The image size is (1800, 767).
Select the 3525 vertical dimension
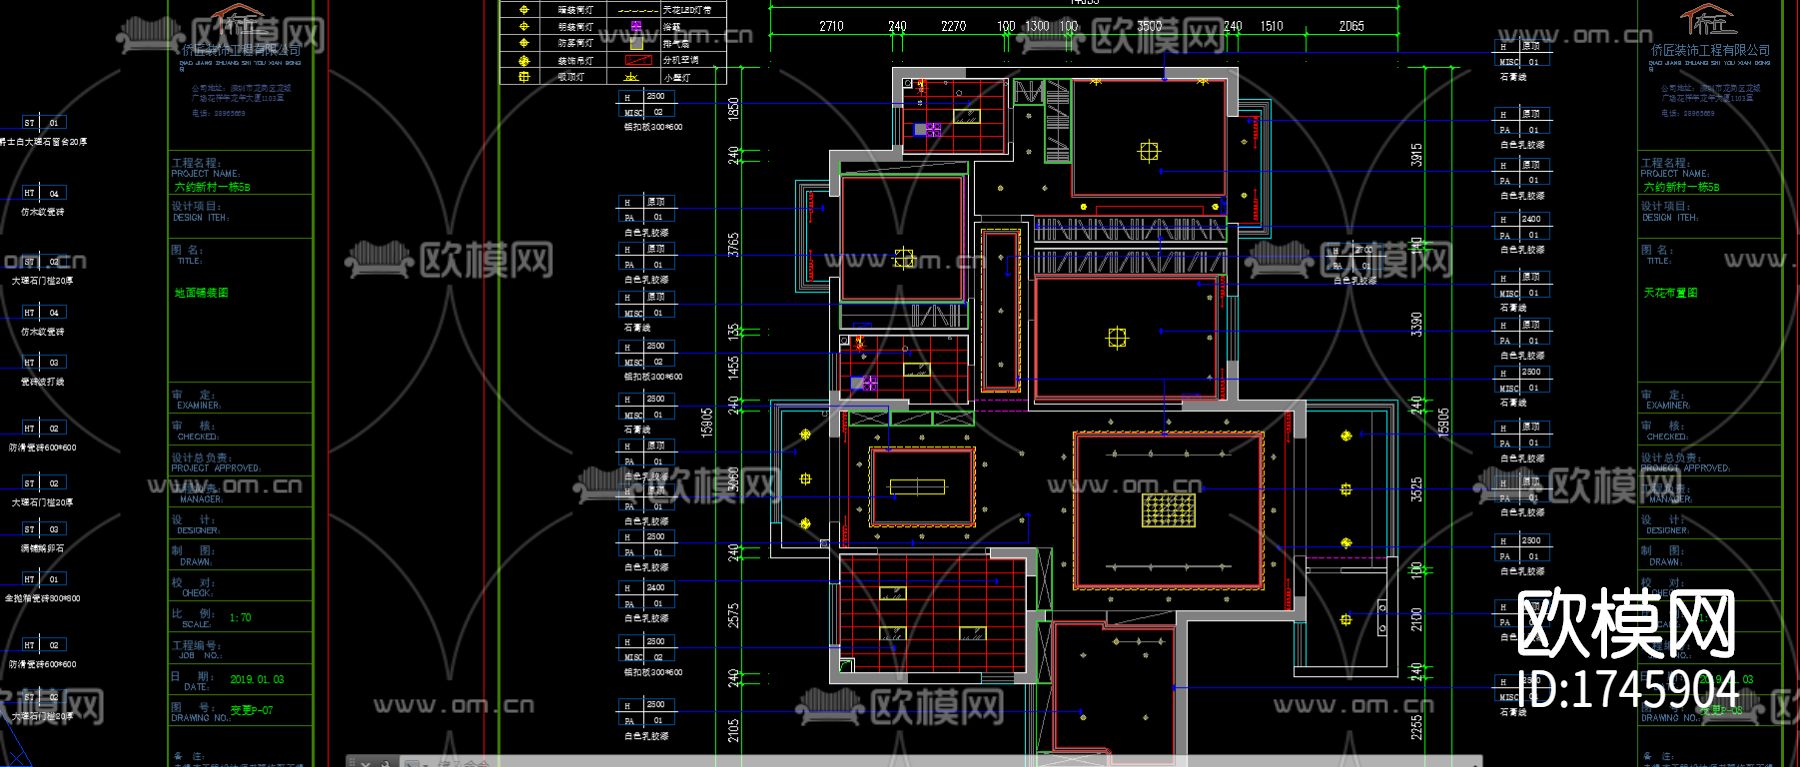tap(1416, 489)
